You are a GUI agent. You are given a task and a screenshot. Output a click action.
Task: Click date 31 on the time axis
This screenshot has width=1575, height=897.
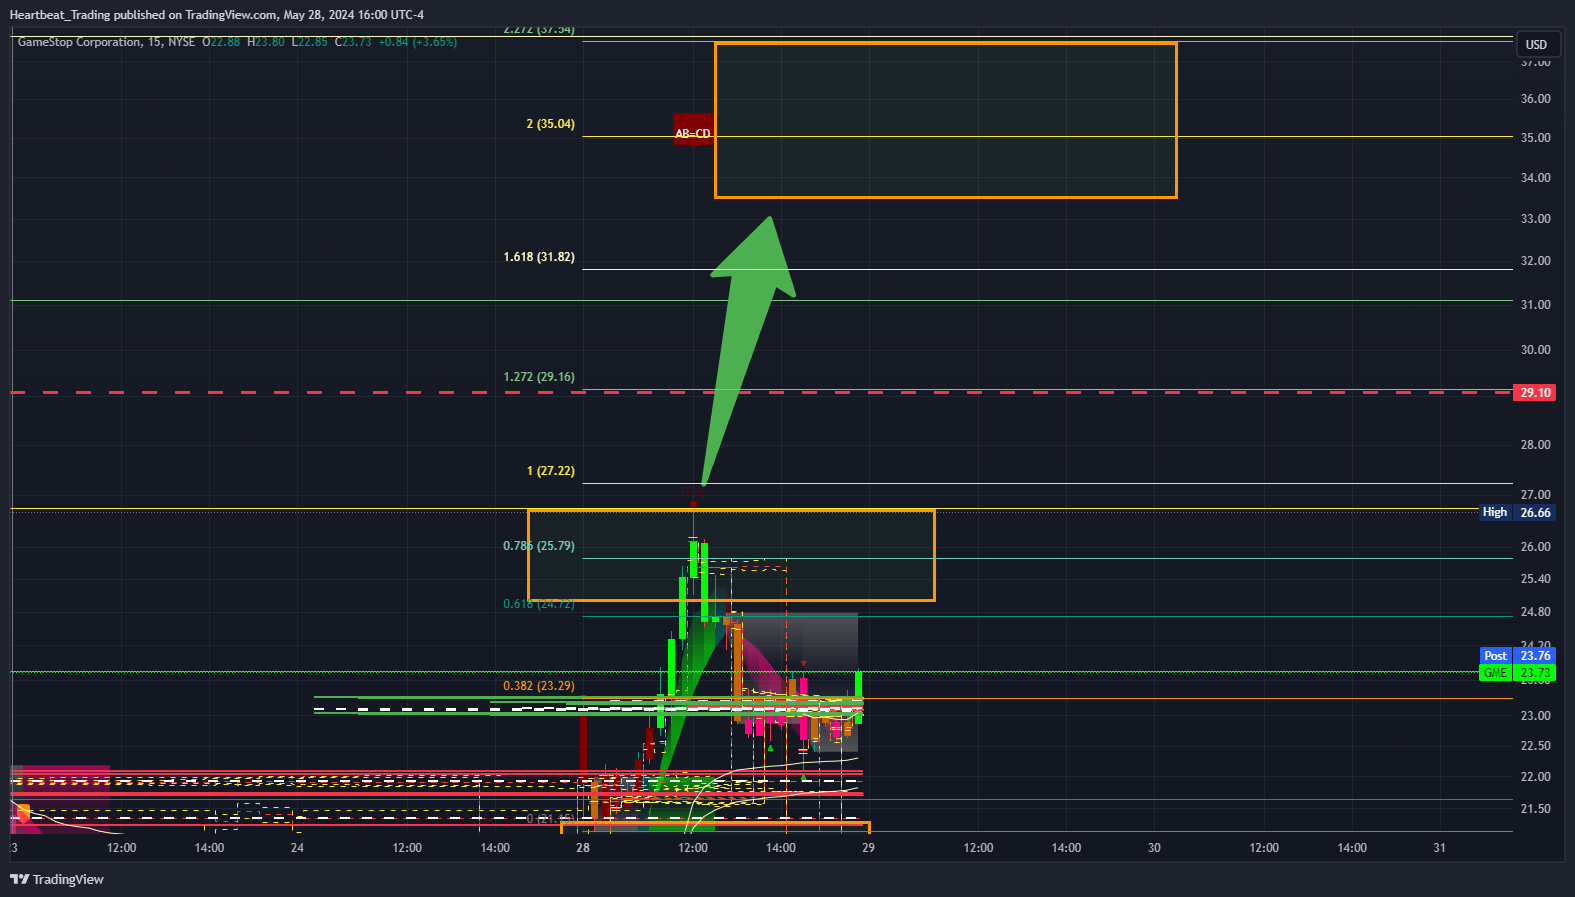(x=1439, y=848)
